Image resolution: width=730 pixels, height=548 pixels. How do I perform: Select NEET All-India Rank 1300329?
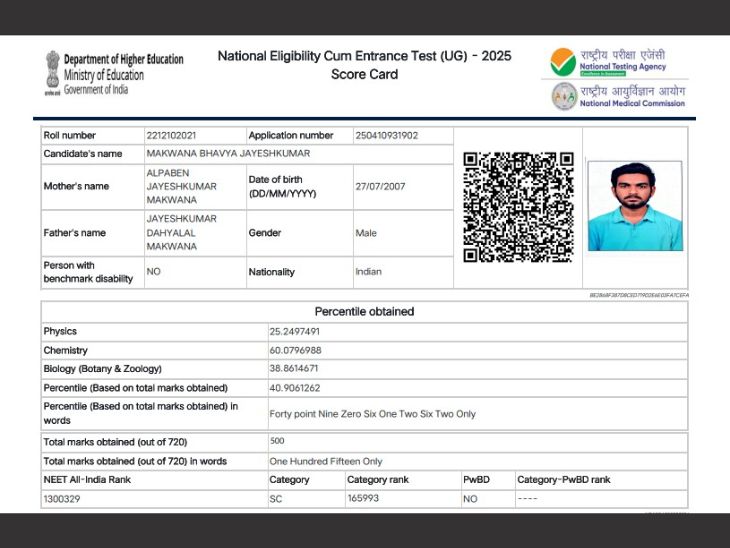pyautogui.click(x=63, y=498)
